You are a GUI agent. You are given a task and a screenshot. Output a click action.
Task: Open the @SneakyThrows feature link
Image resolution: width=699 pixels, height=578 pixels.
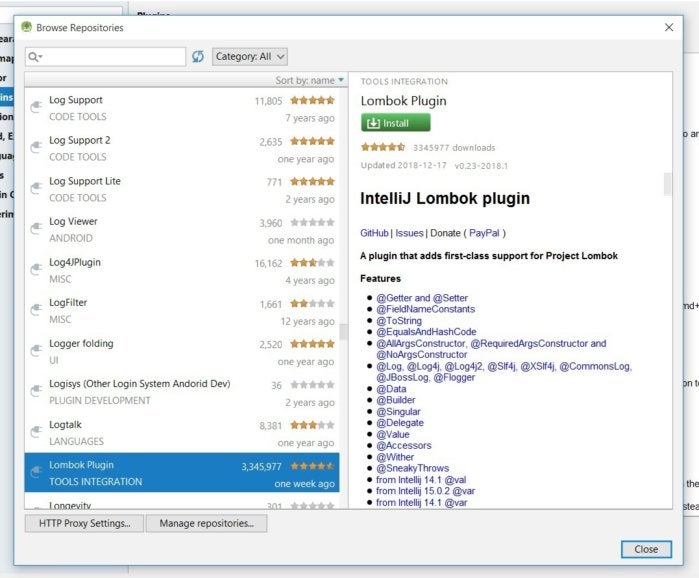(412, 468)
